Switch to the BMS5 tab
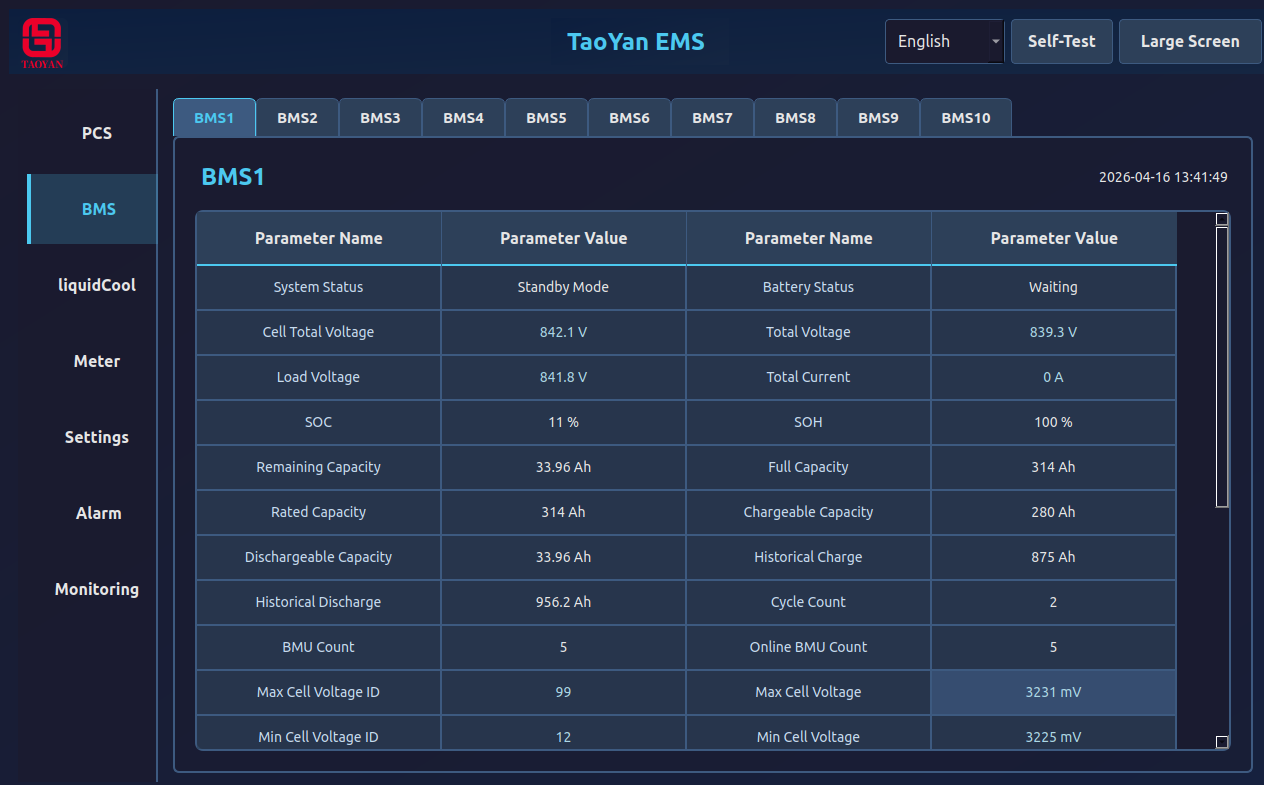 click(546, 118)
